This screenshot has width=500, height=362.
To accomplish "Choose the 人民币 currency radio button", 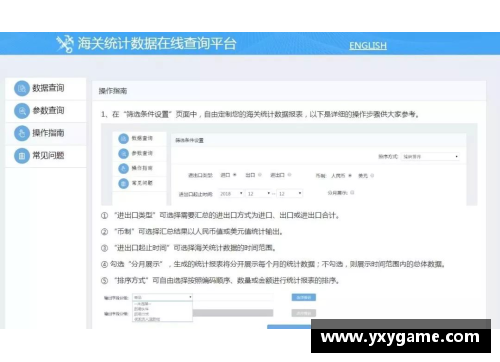I will point(350,176).
